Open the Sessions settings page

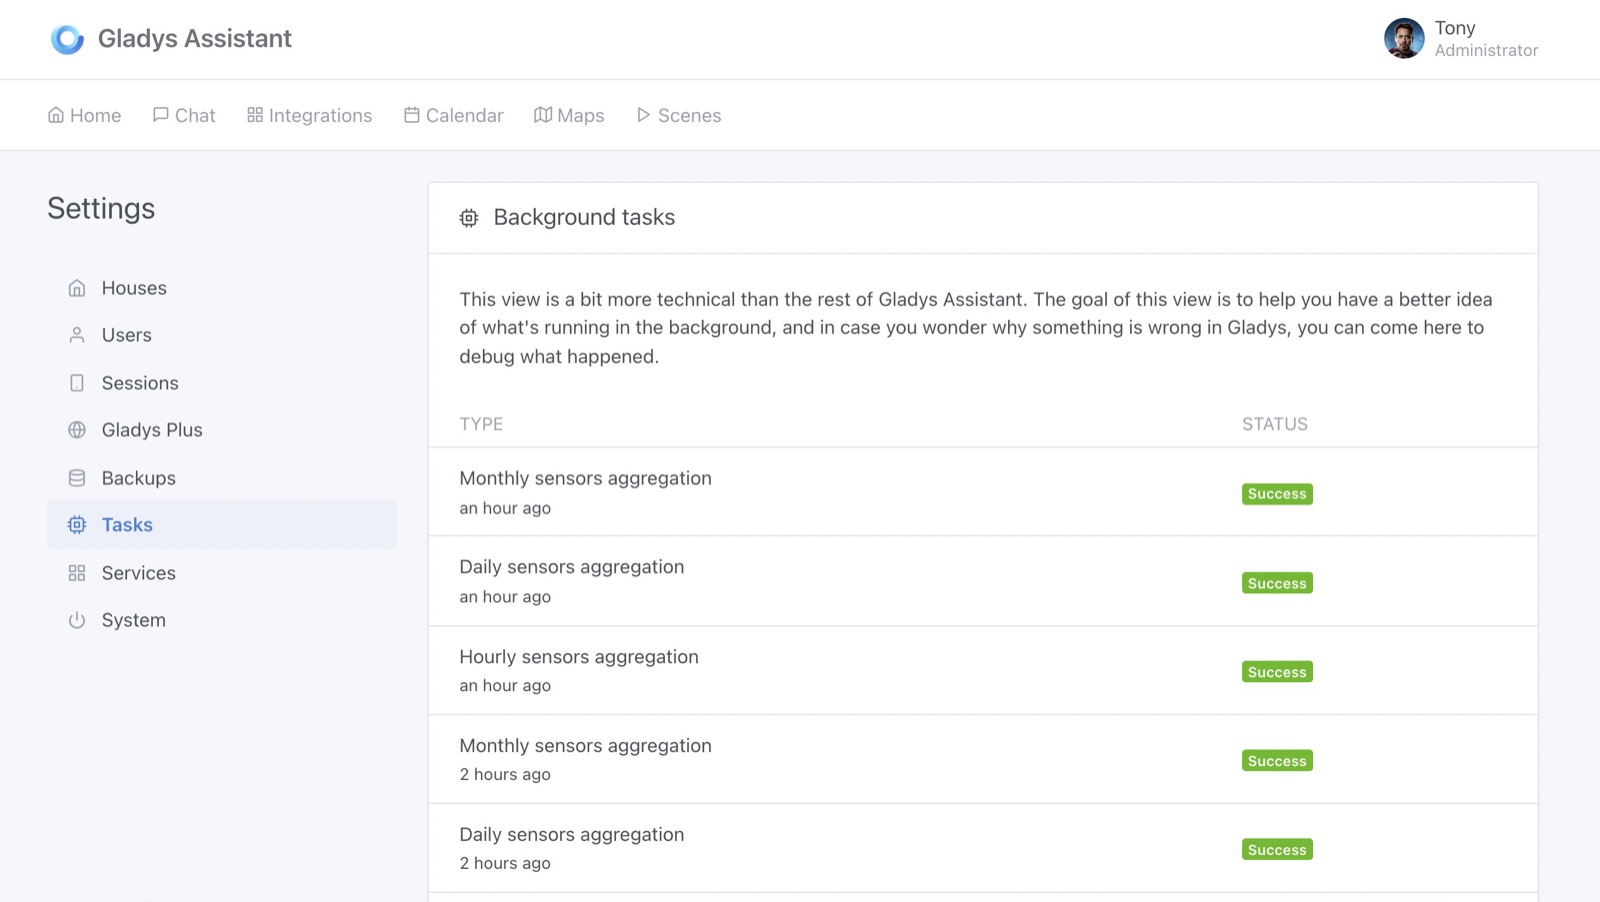(139, 383)
